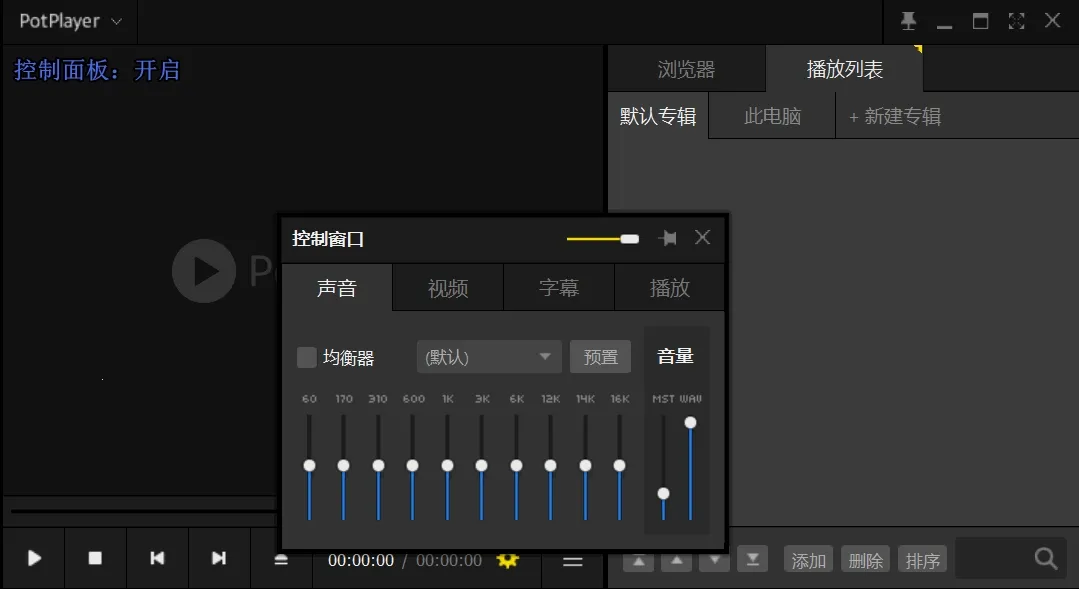Click the 预置 preset button

(x=600, y=357)
